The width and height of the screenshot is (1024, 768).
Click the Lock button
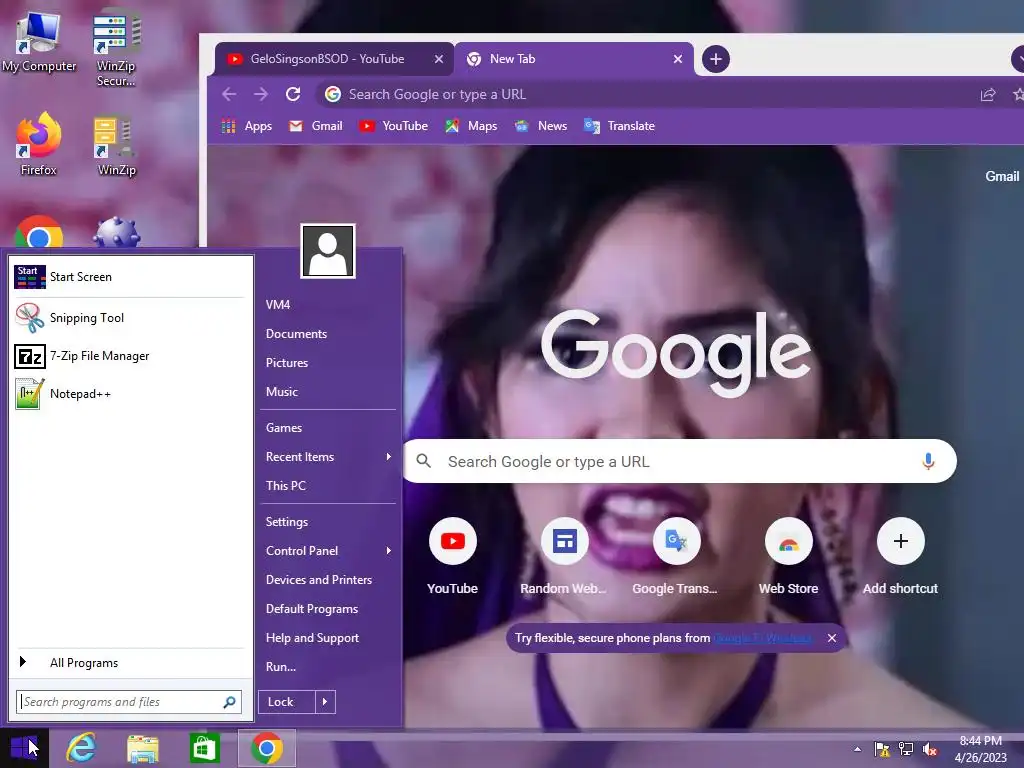(287, 702)
